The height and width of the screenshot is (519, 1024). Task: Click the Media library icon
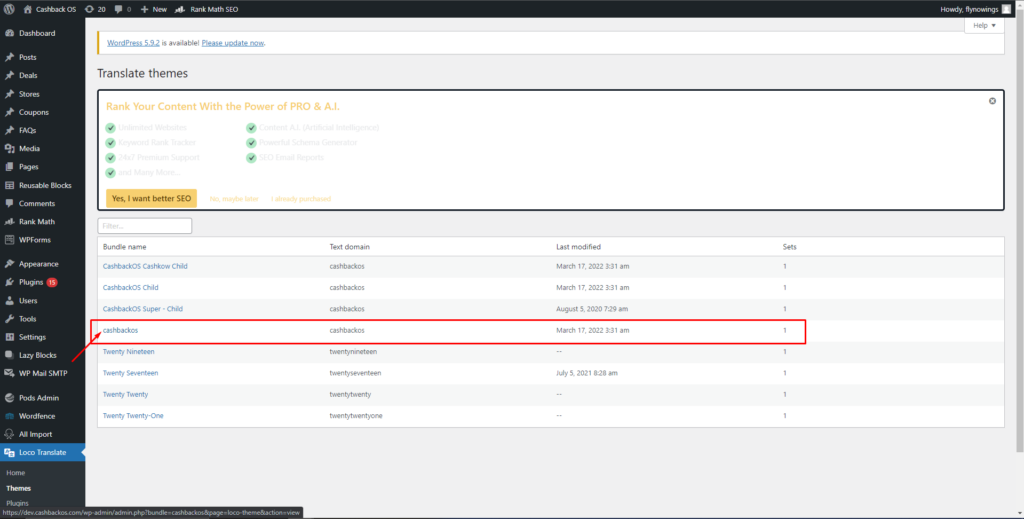(x=9, y=149)
